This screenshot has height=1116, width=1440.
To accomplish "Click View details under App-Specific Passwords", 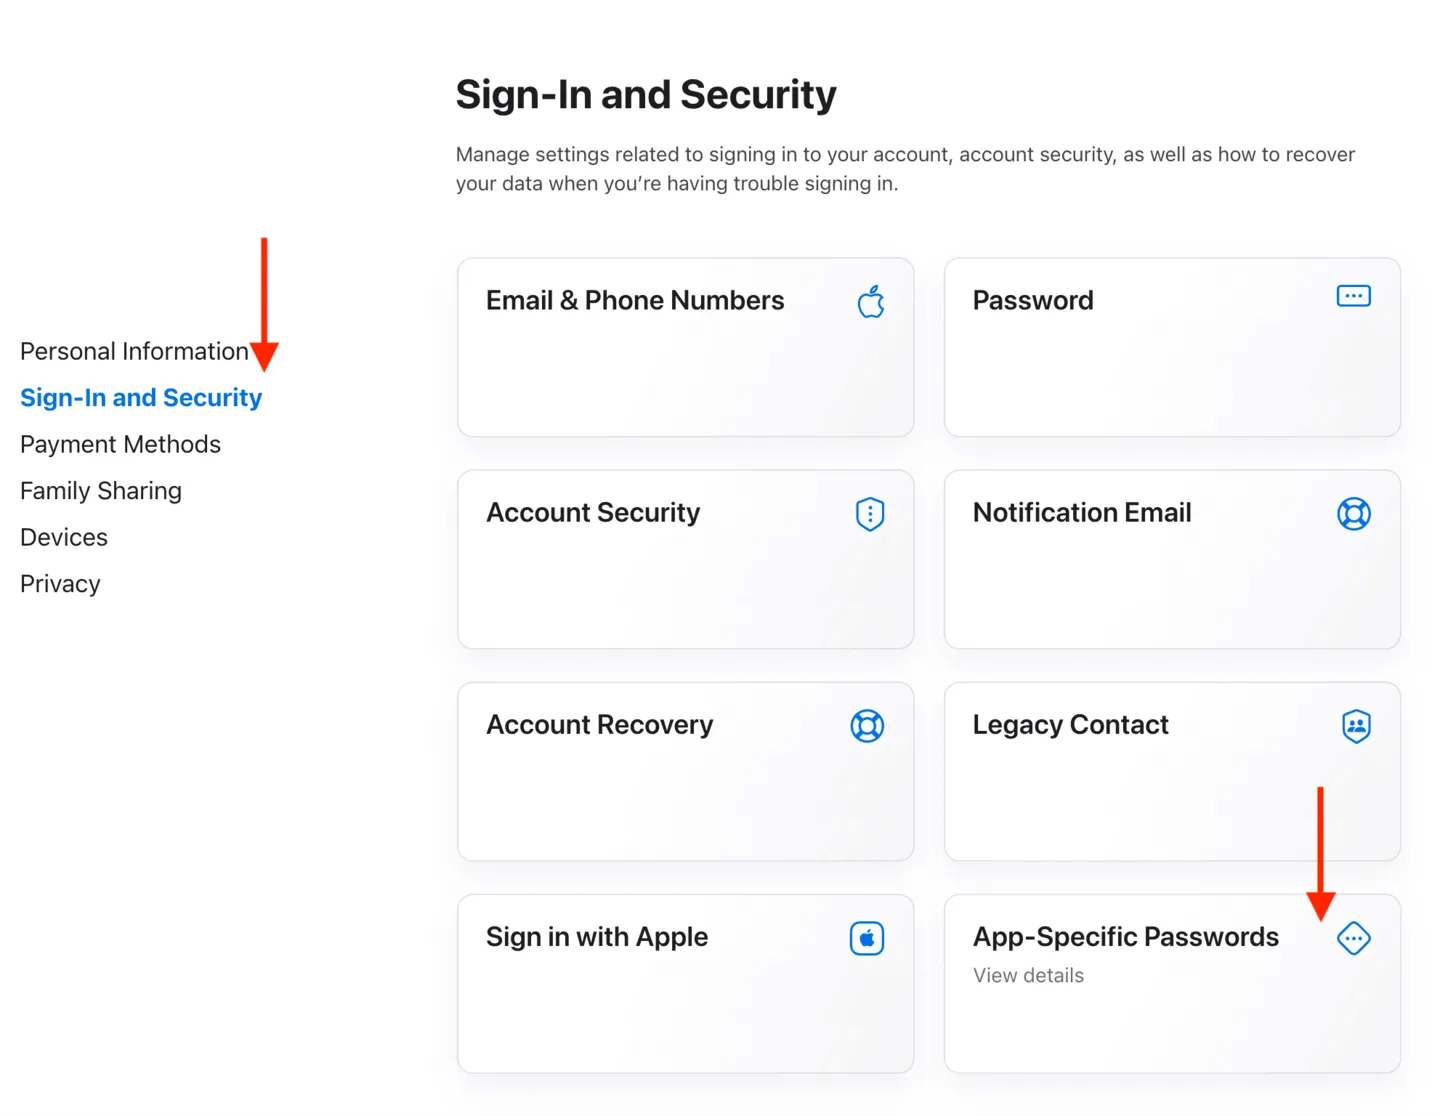I will point(1028,975).
